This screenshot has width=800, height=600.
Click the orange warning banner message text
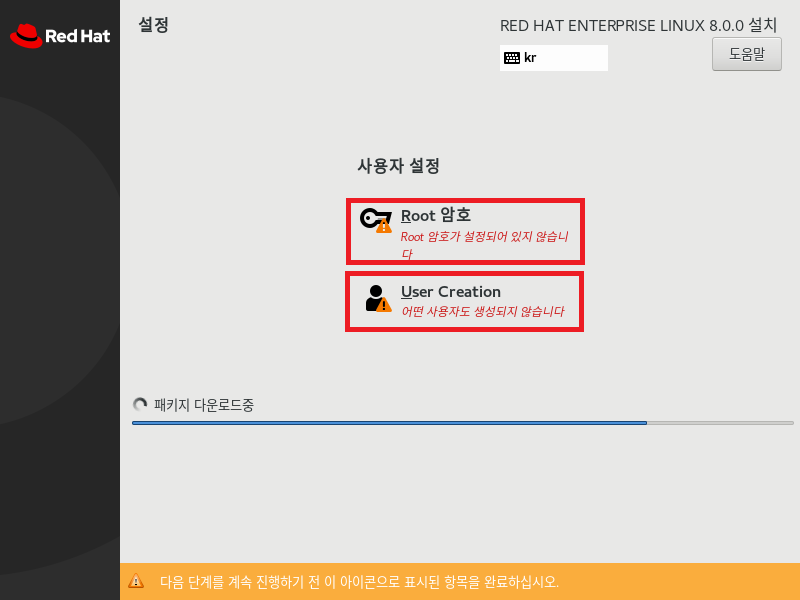[x=359, y=582]
